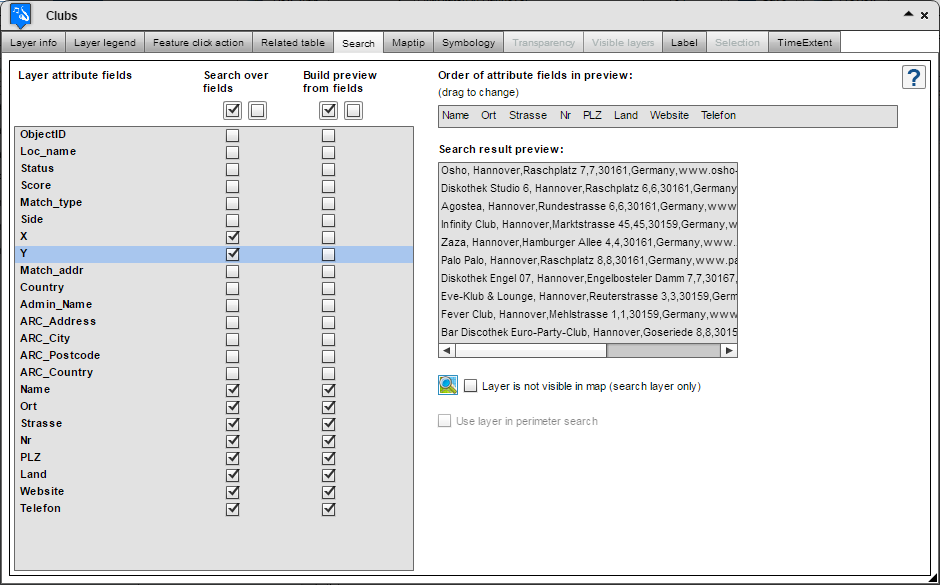Disable search over X field
Viewport: 940px width, 585px height.
pos(233,237)
